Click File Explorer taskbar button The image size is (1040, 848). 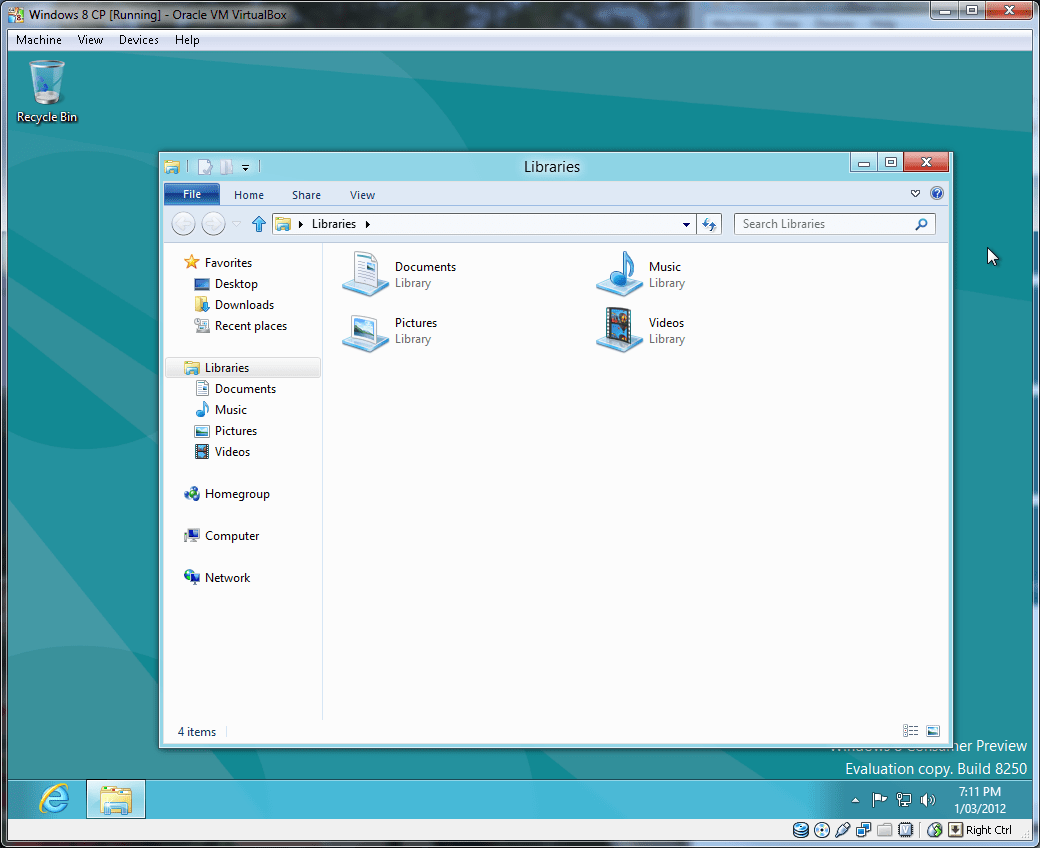click(115, 799)
